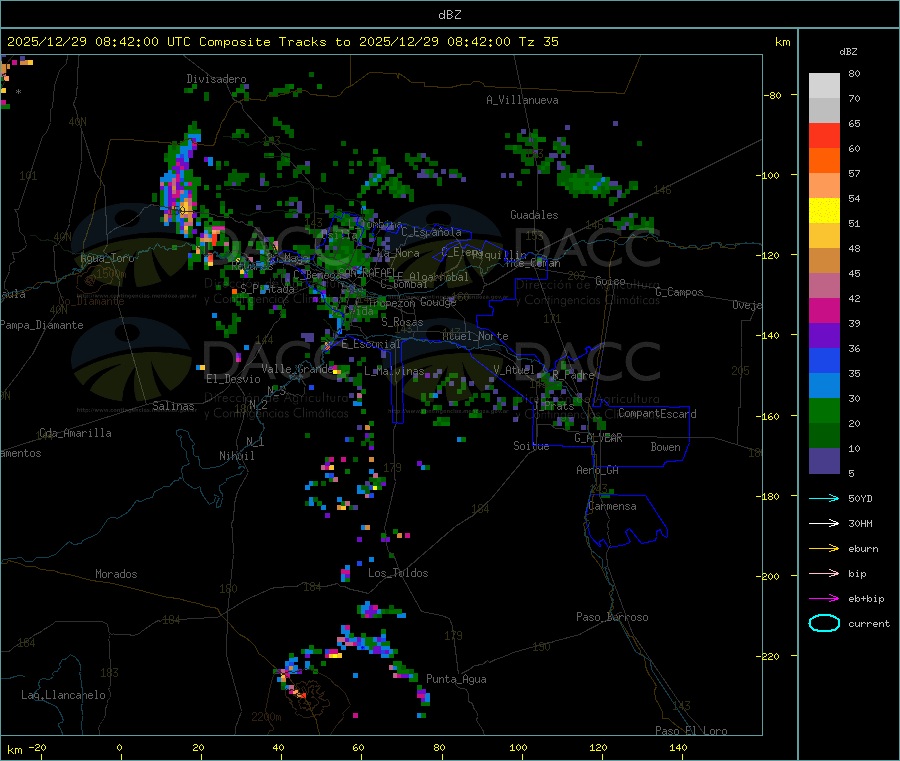This screenshot has width=900, height=761.
Task: Click the L_Malvinas place label
Action: click(x=394, y=371)
